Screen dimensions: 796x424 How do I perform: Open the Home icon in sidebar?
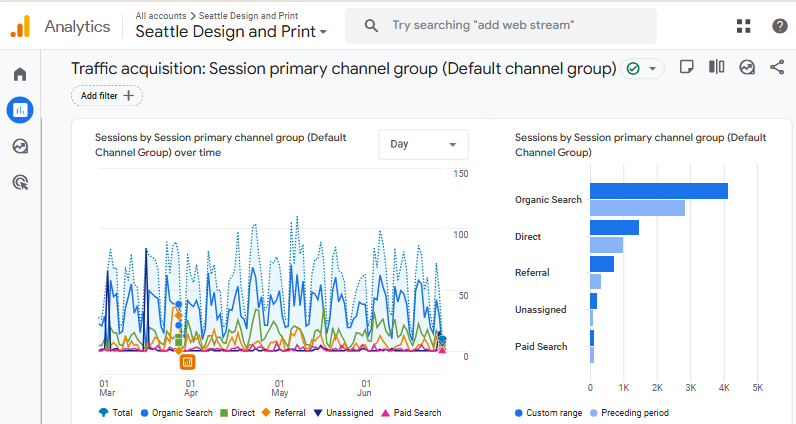click(20, 75)
